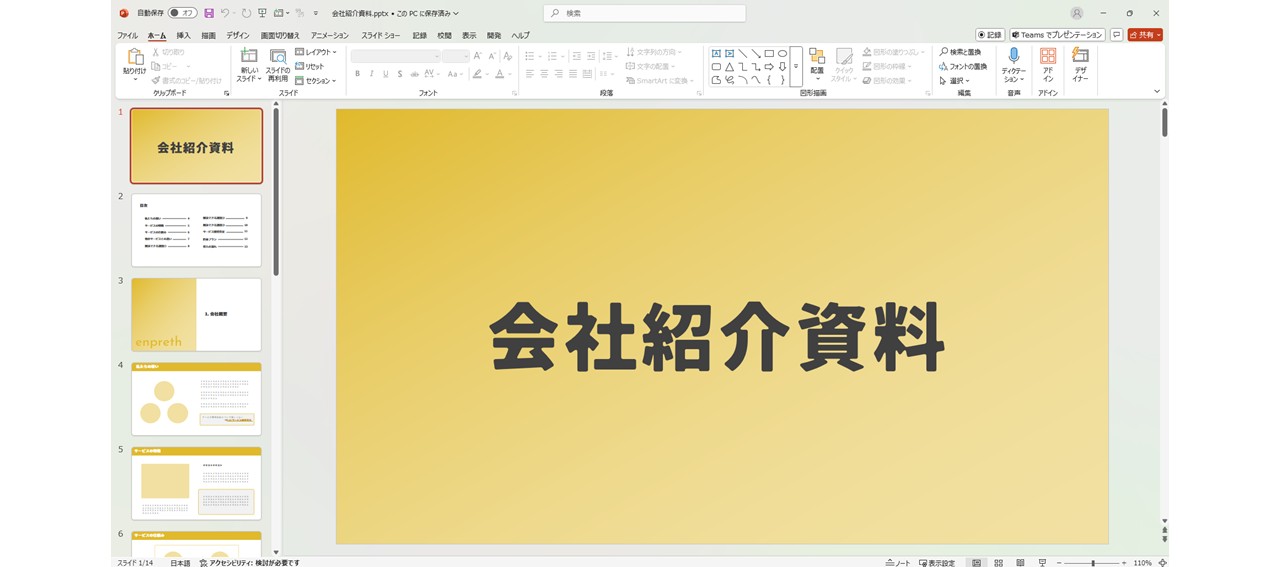
Task: Click the Text Box shape icon
Action: coord(716,54)
